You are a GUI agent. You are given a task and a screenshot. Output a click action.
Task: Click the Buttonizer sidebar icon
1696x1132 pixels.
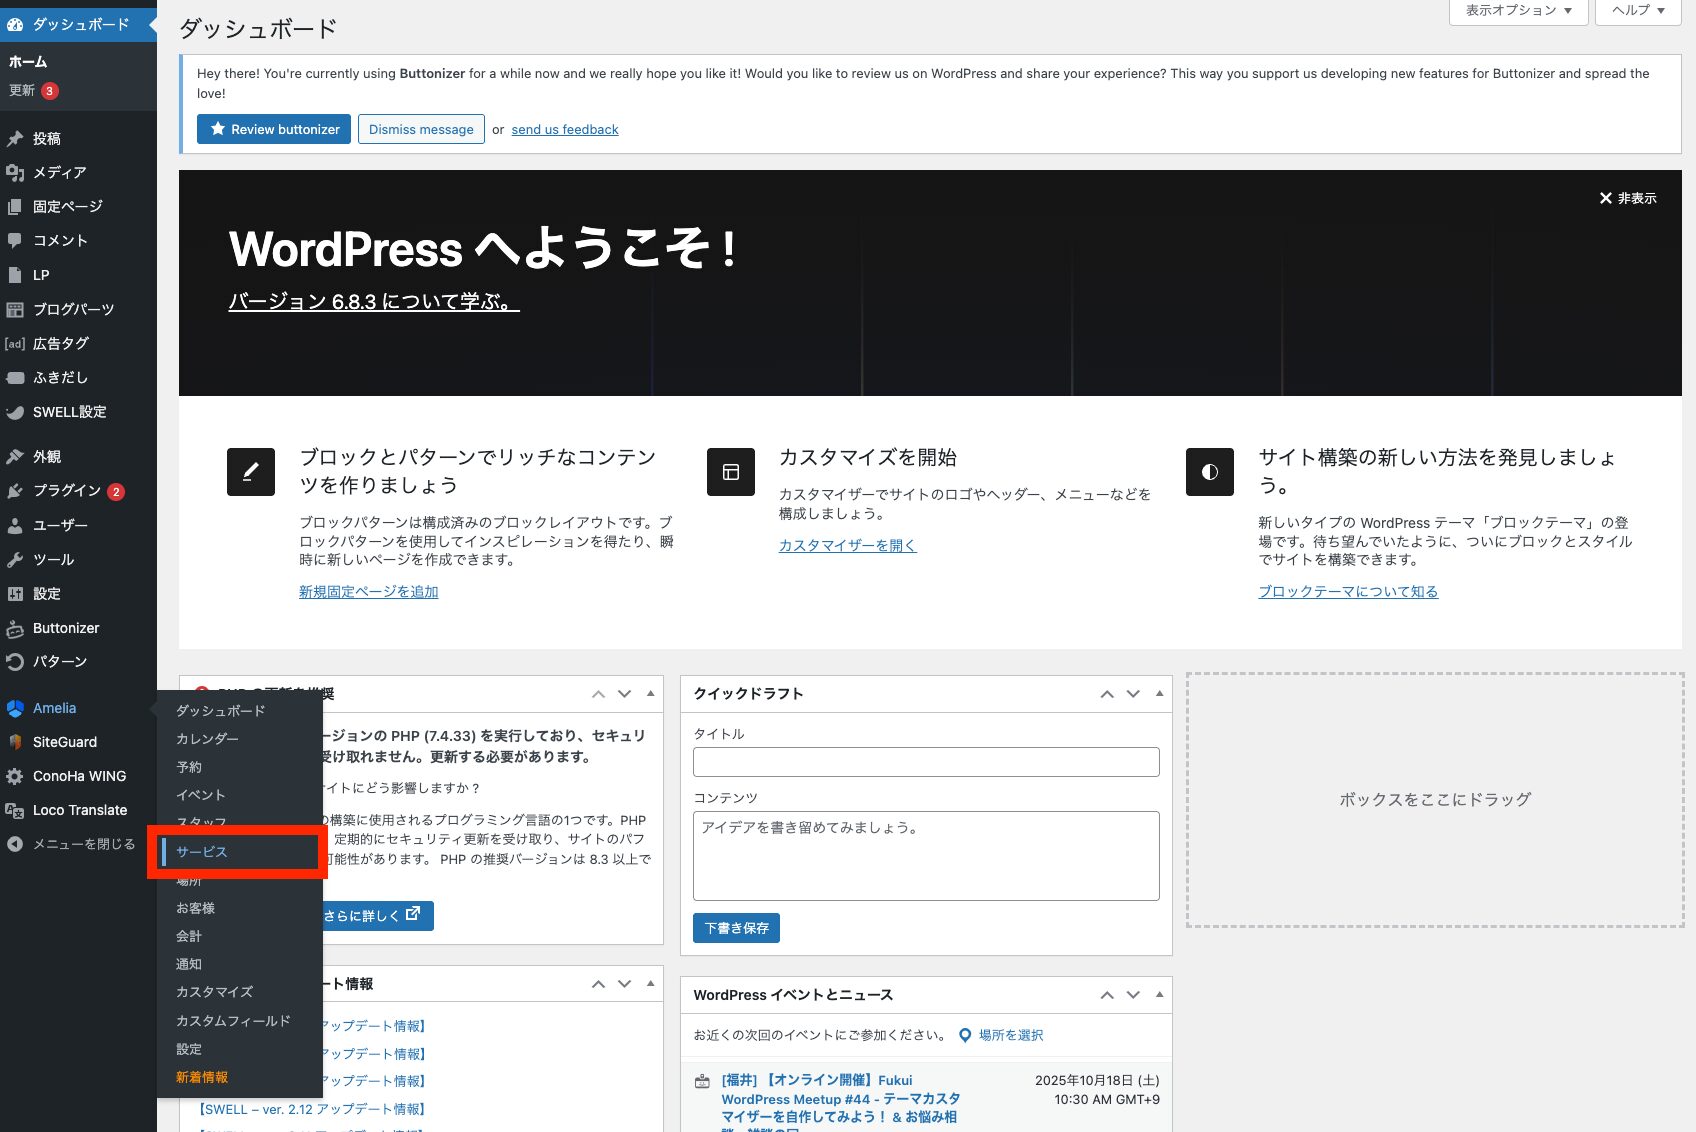(x=15, y=628)
